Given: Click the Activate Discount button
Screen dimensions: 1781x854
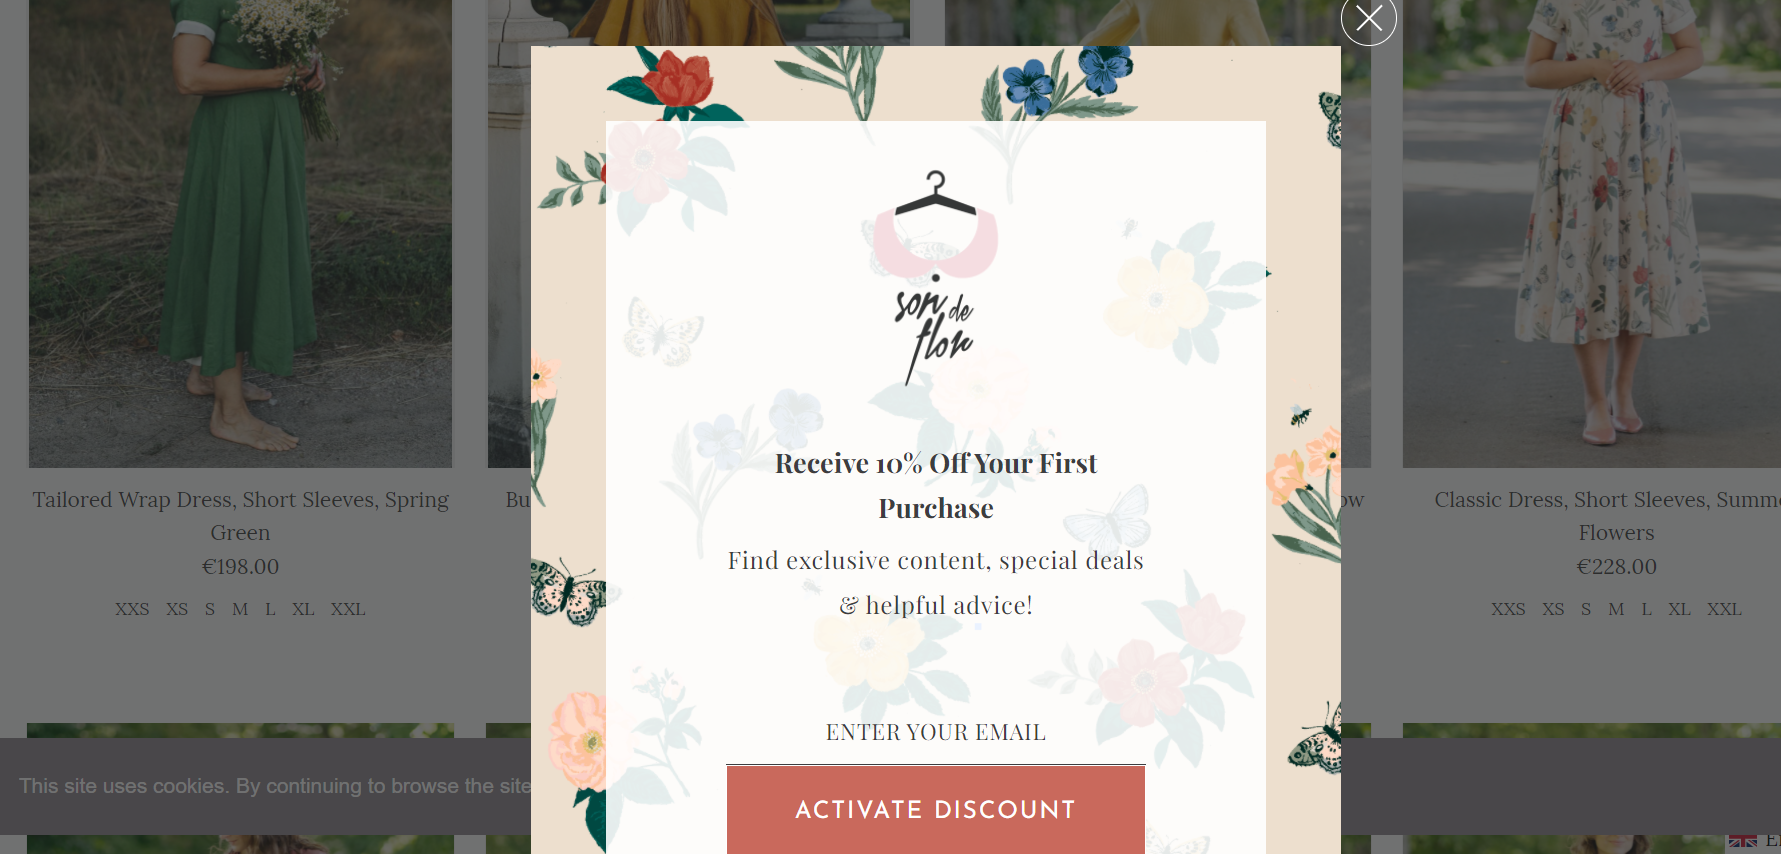Looking at the screenshot, I should coord(935,810).
